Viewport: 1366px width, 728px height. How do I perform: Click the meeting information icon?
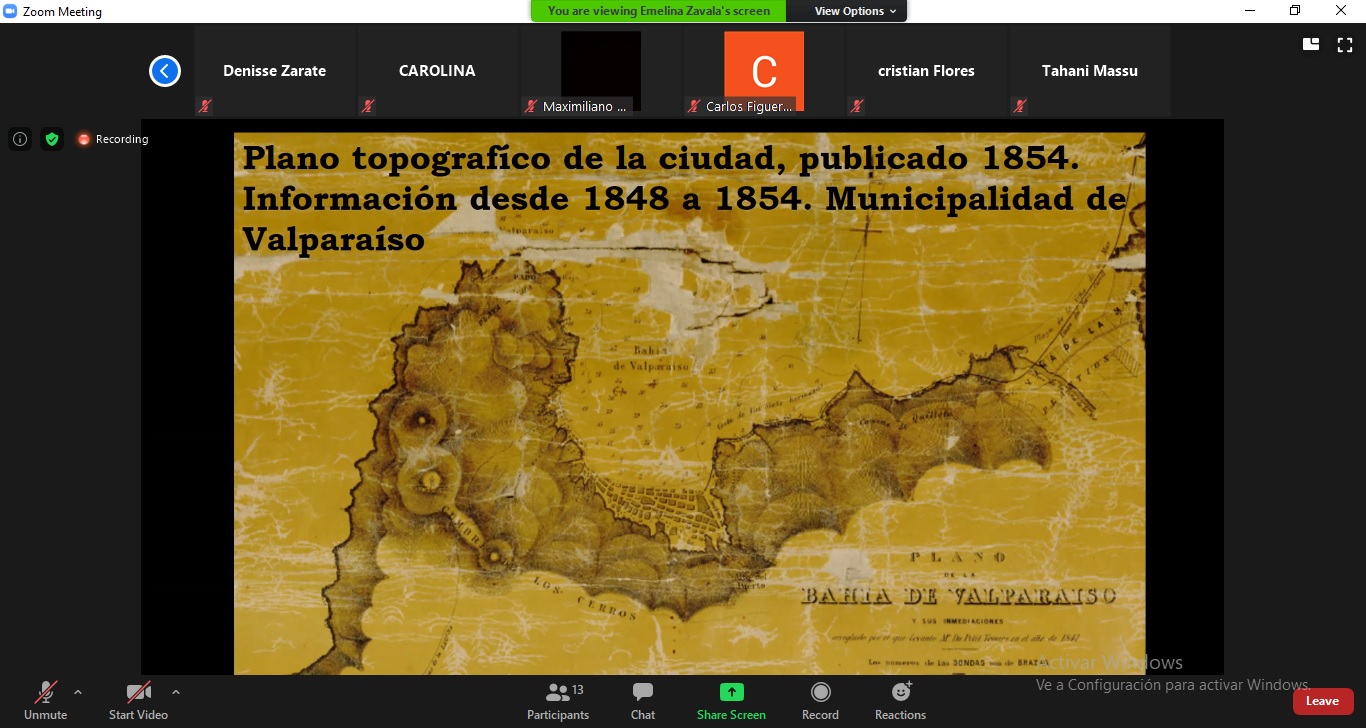pos(20,139)
